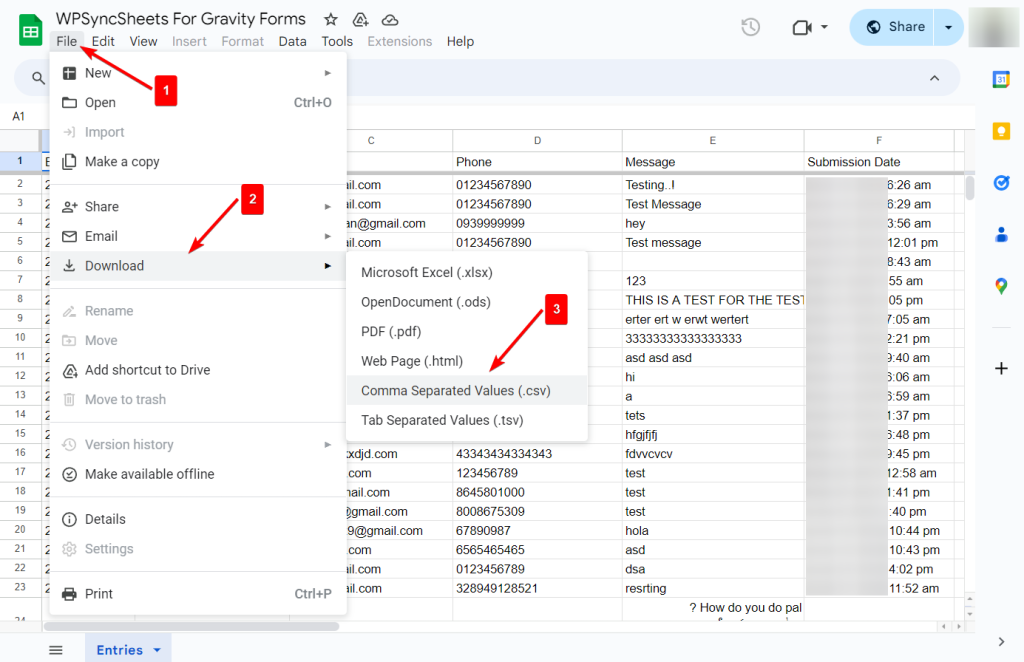Image resolution: width=1024 pixels, height=662 pixels.
Task: Select column E header
Action: coord(712,140)
